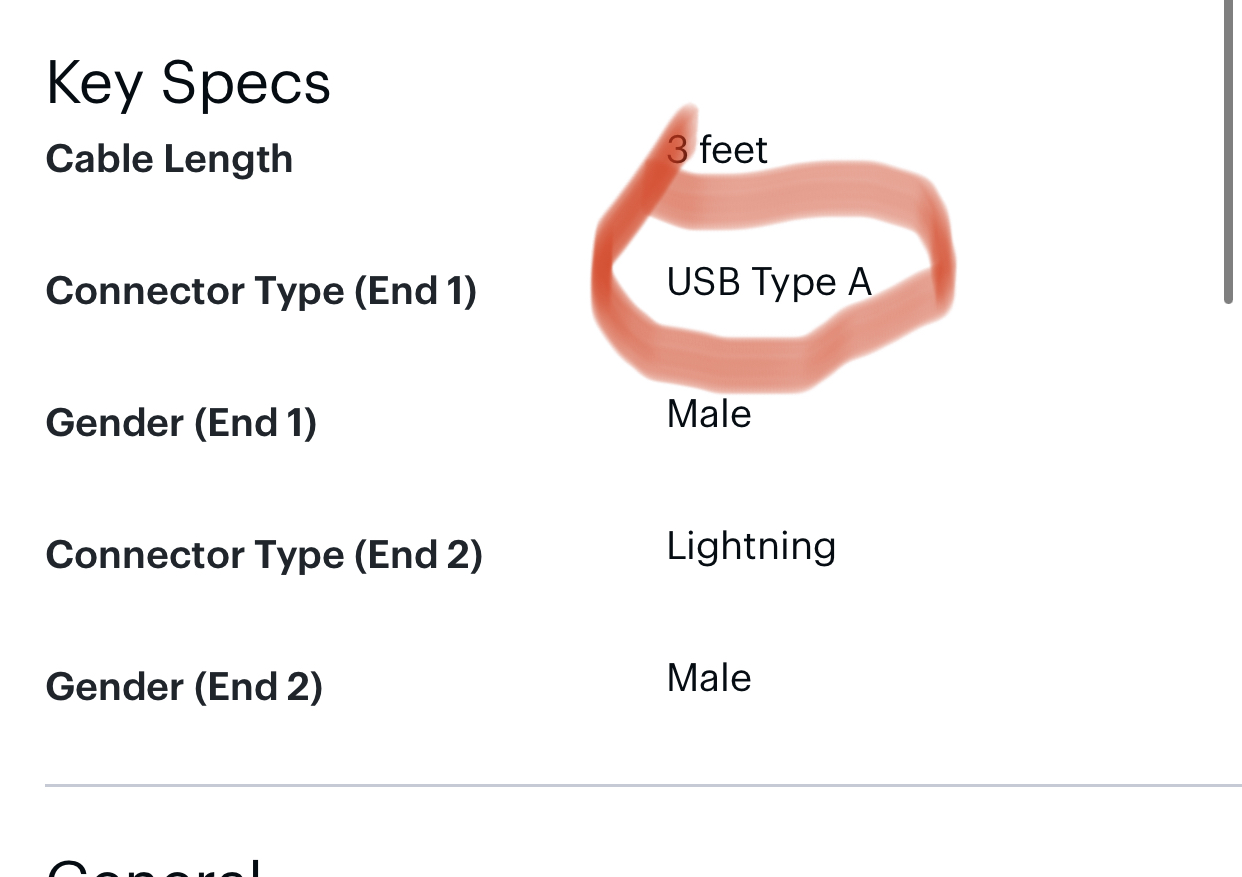Click the horizontal divider below Gender (End 2)
The height and width of the screenshot is (877, 1242).
(x=640, y=786)
